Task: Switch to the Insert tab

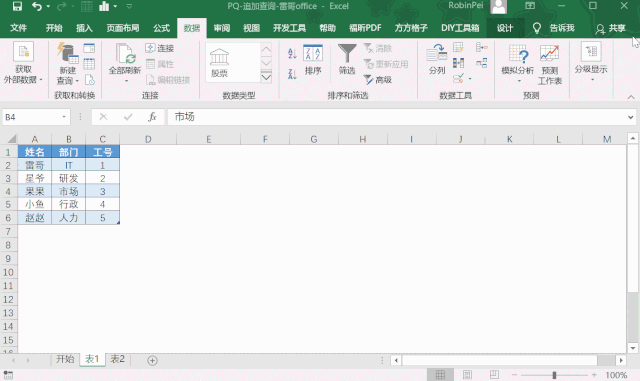Action: coord(84,28)
